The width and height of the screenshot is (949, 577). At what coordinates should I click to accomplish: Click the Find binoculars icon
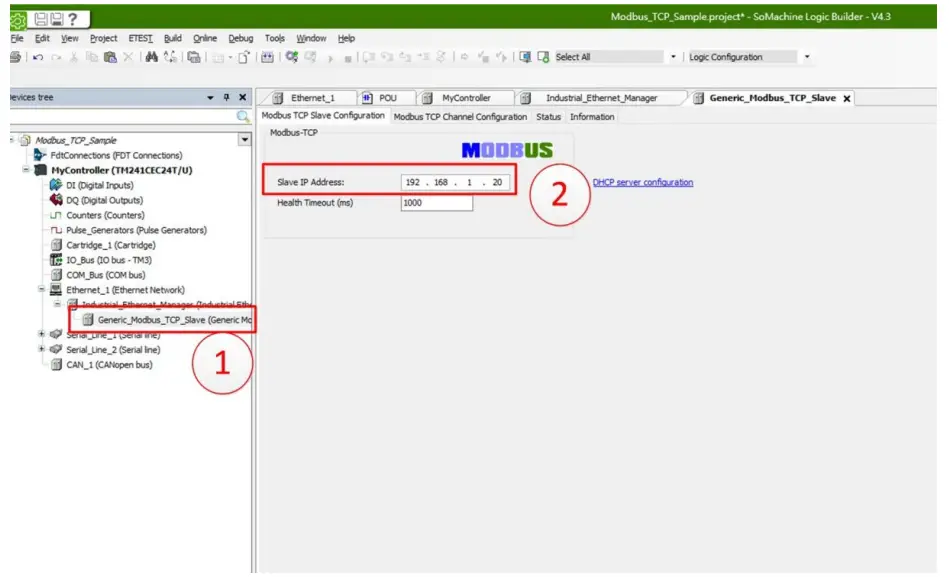151,57
